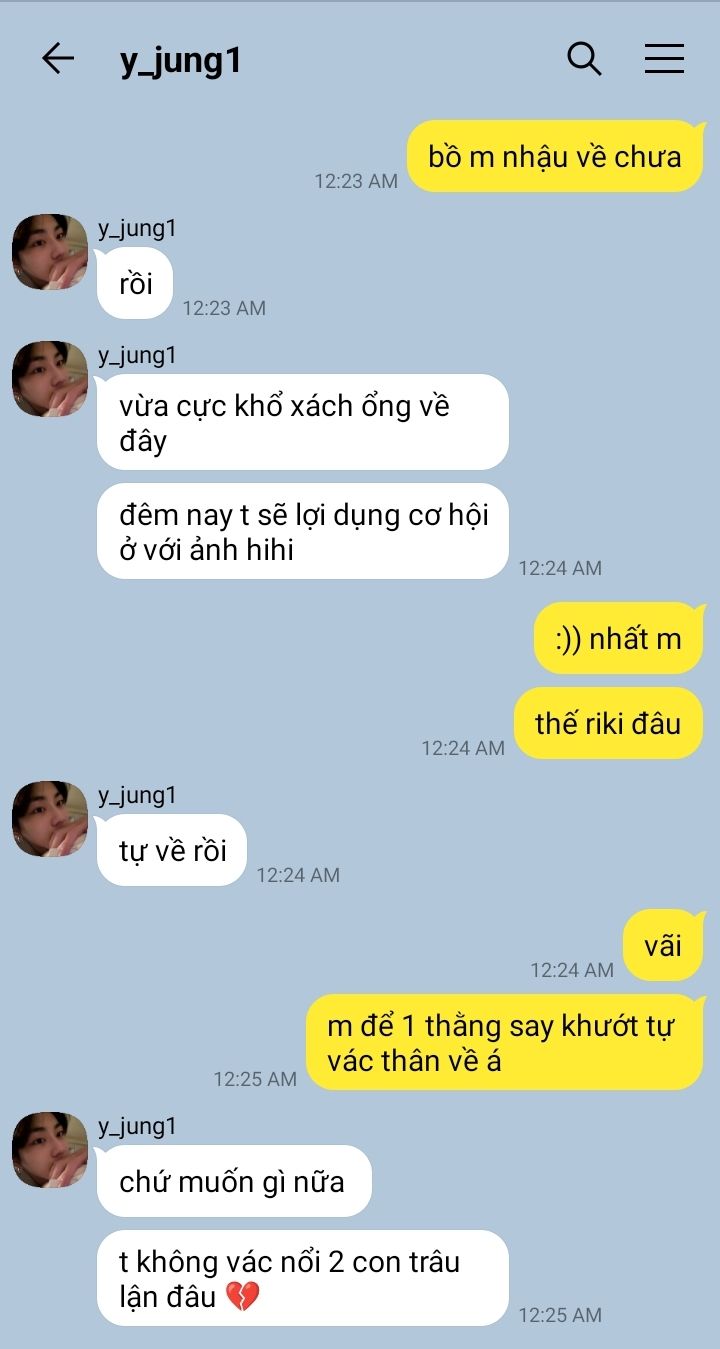The image size is (720, 1349).
Task: Tap the "thế riki đâu" message
Action: tap(609, 723)
